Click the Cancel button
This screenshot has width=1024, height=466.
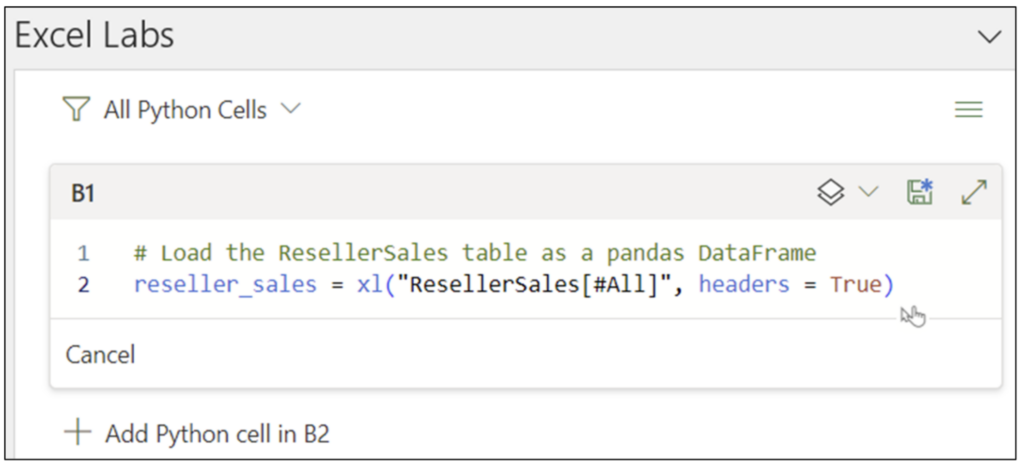(100, 354)
